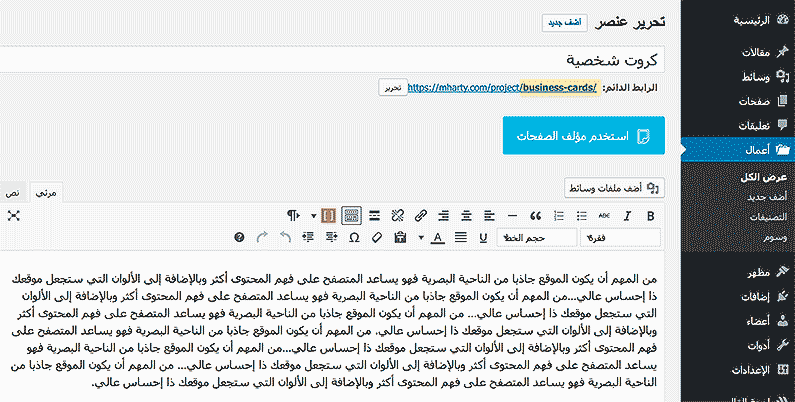Apply italic formatting from the toolbar
Viewport: 795px width, 402px height.
pyautogui.click(x=627, y=215)
